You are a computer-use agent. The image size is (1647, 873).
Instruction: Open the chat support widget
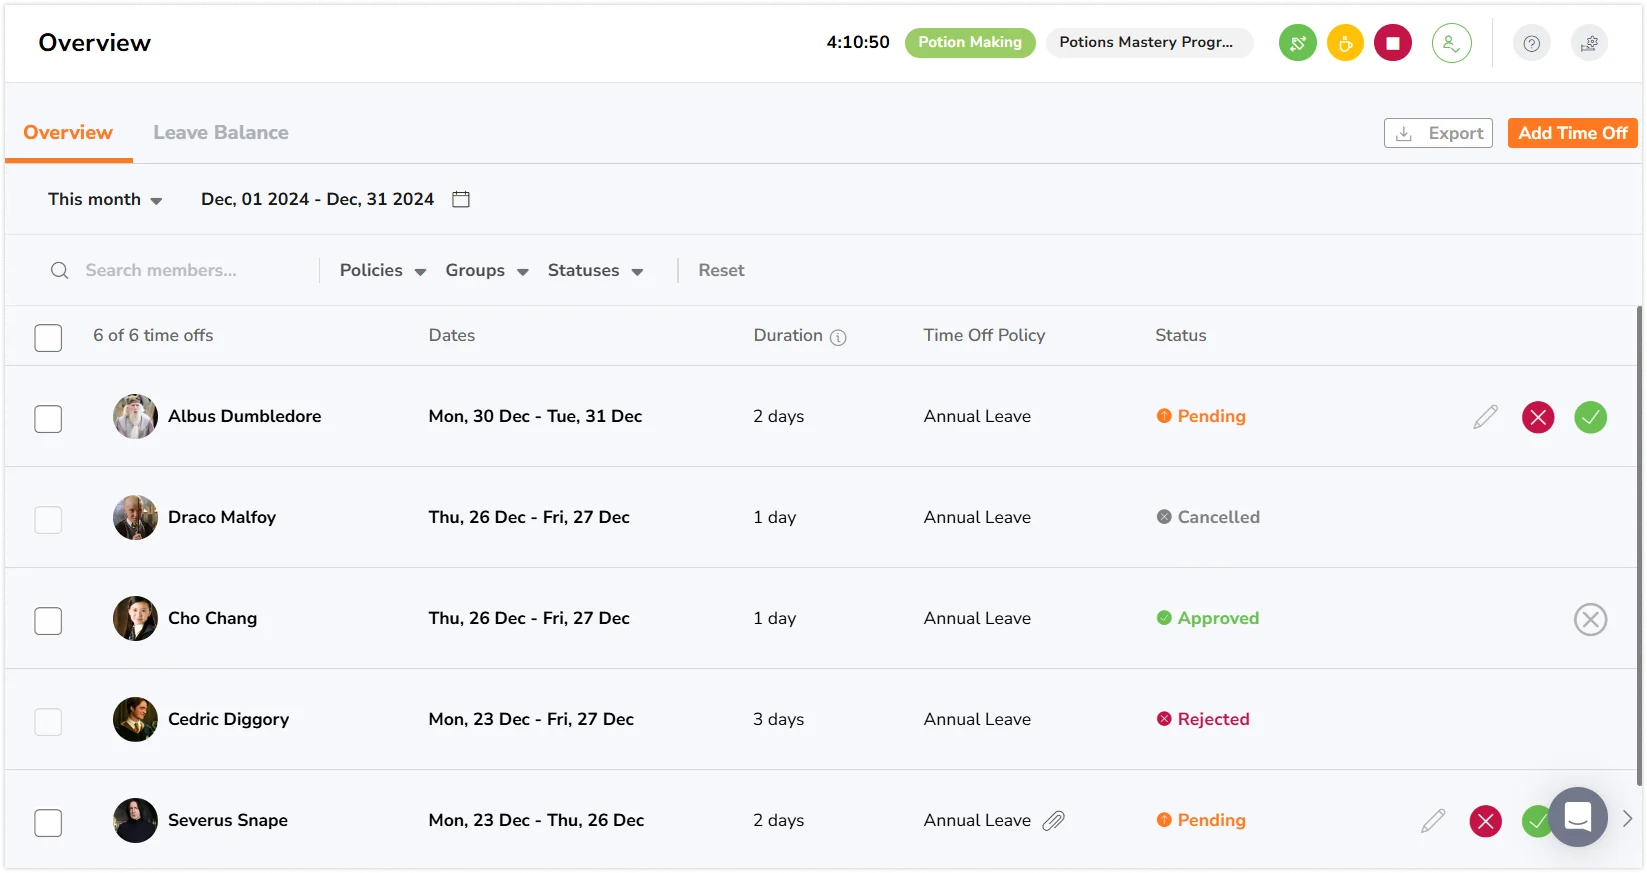(1577, 817)
